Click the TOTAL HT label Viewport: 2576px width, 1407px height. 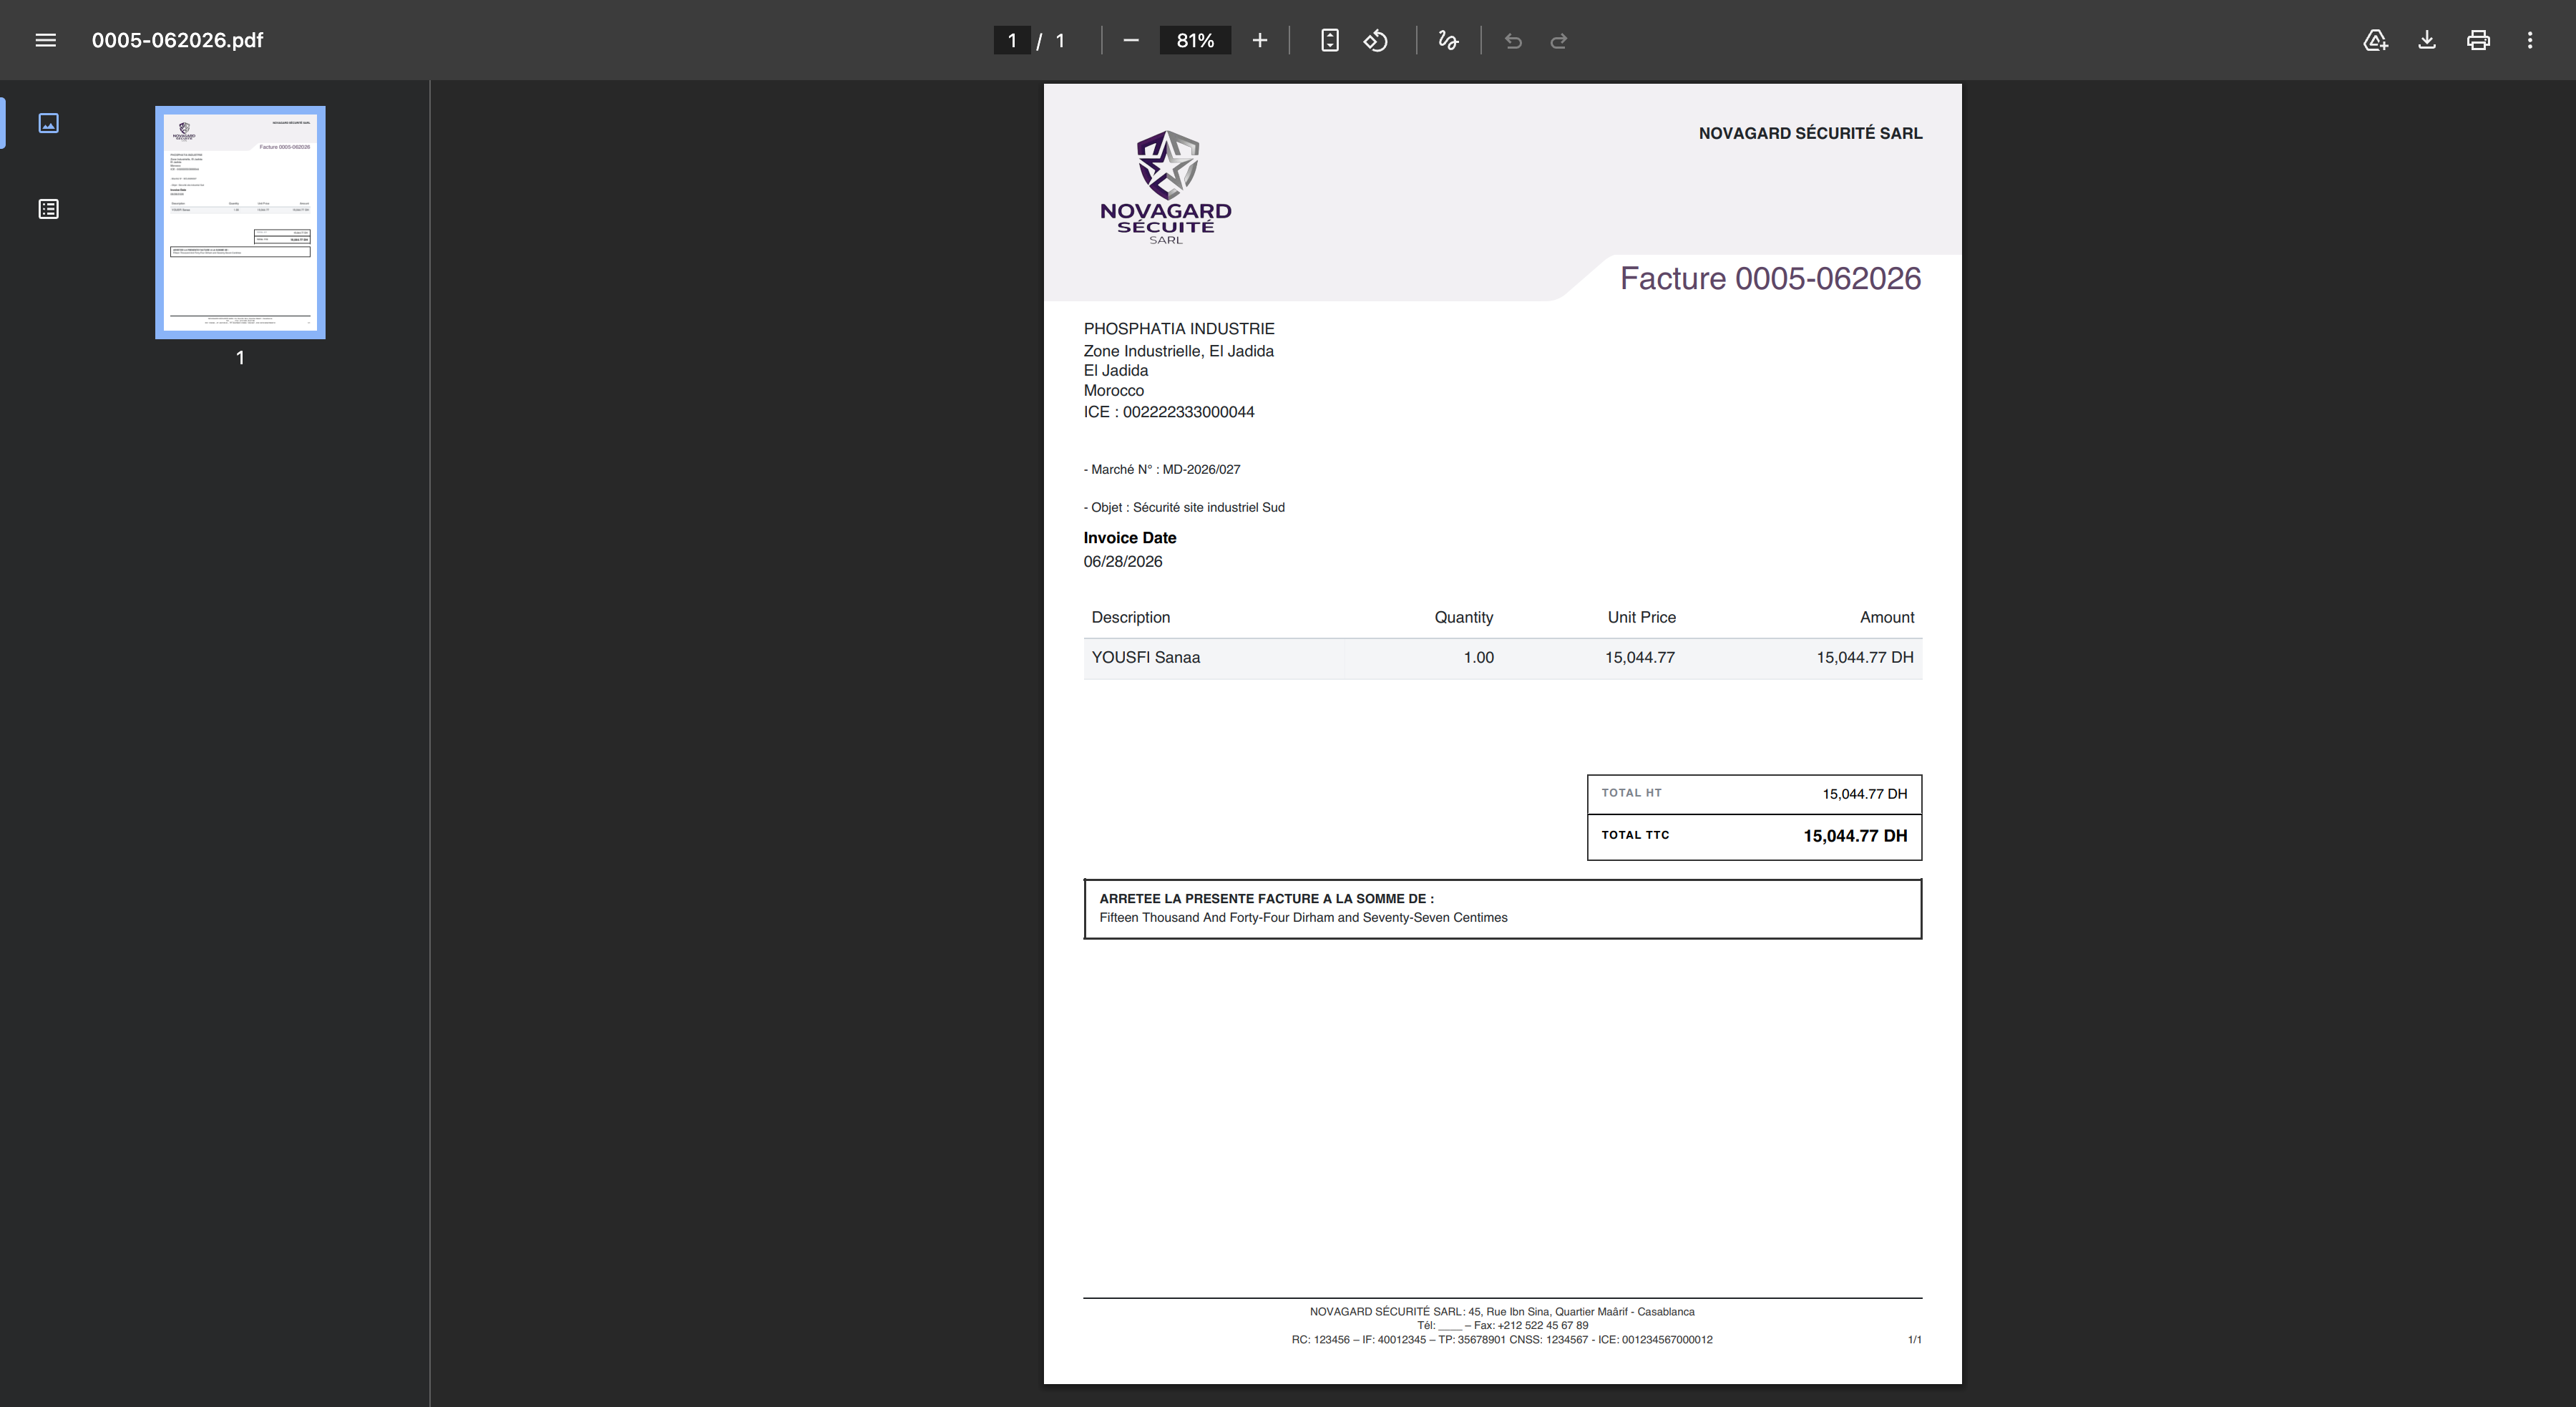pyautogui.click(x=1632, y=793)
